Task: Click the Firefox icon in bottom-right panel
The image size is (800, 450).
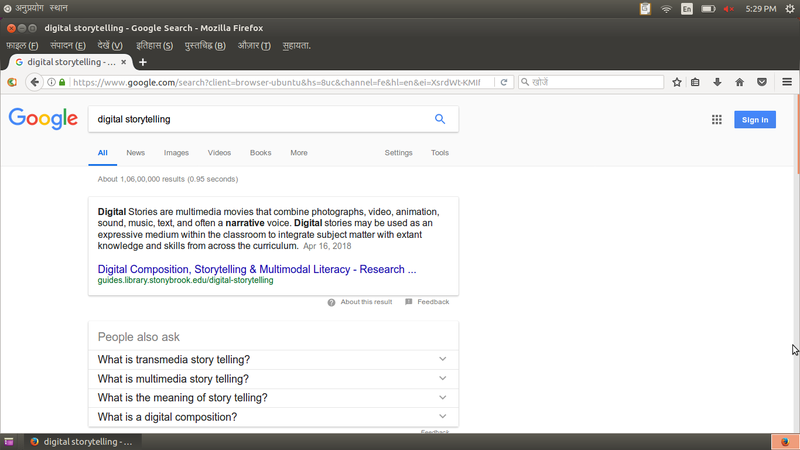Action: click(785, 442)
